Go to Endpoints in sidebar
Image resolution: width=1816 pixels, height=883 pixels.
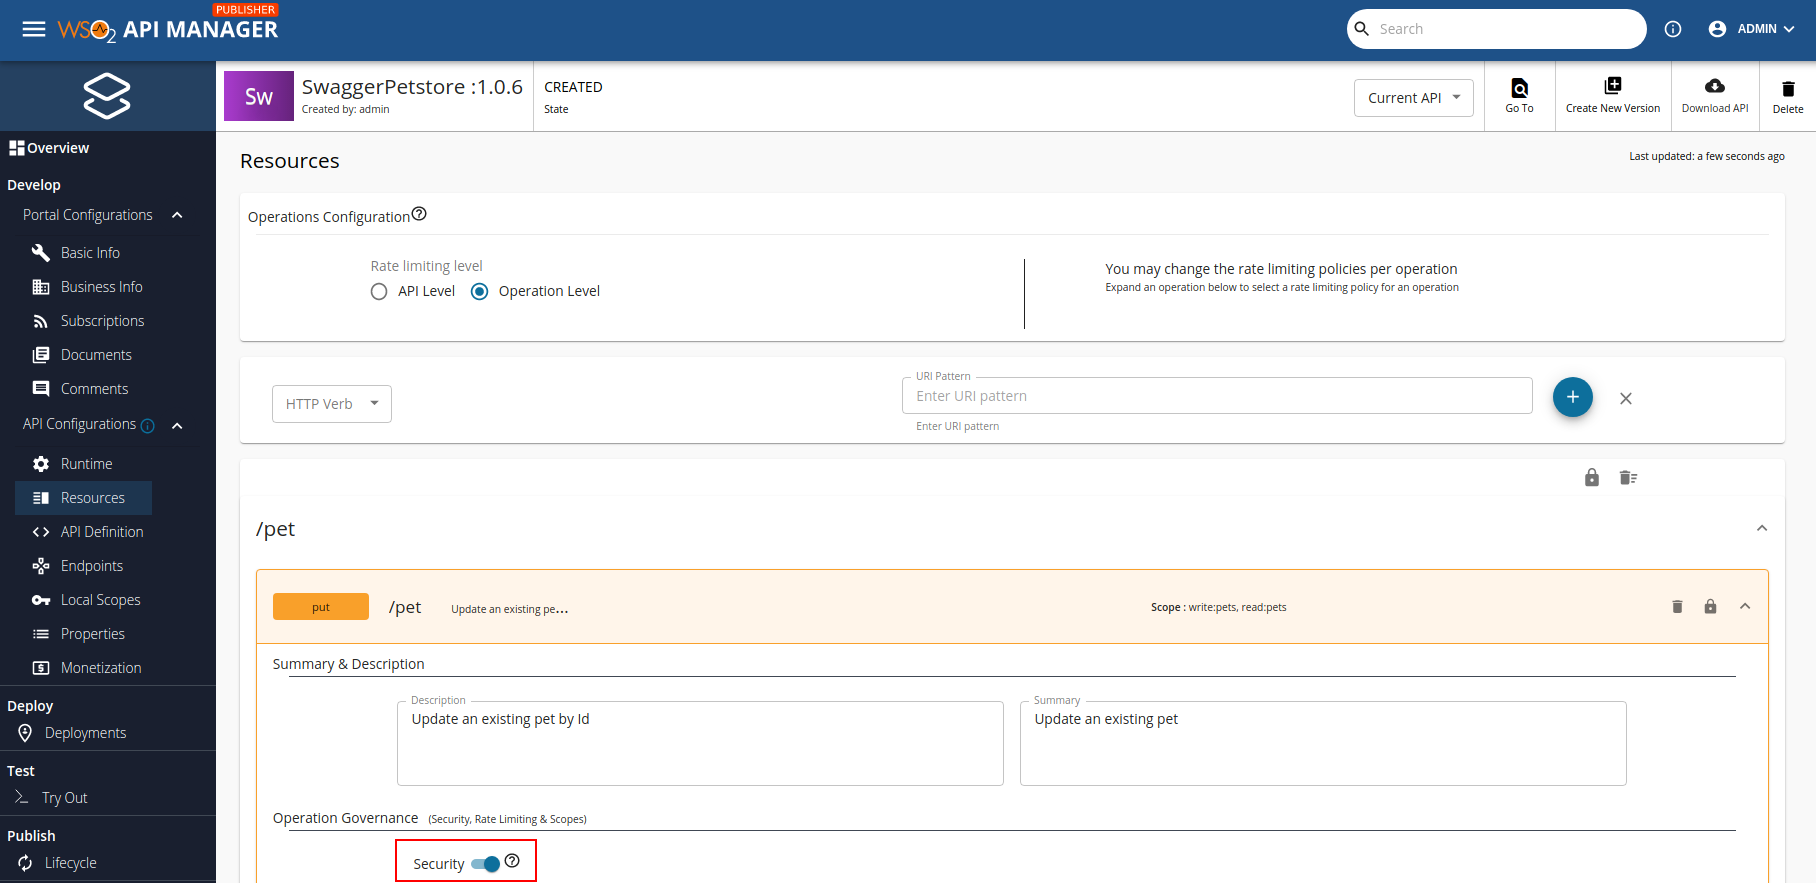(91, 566)
